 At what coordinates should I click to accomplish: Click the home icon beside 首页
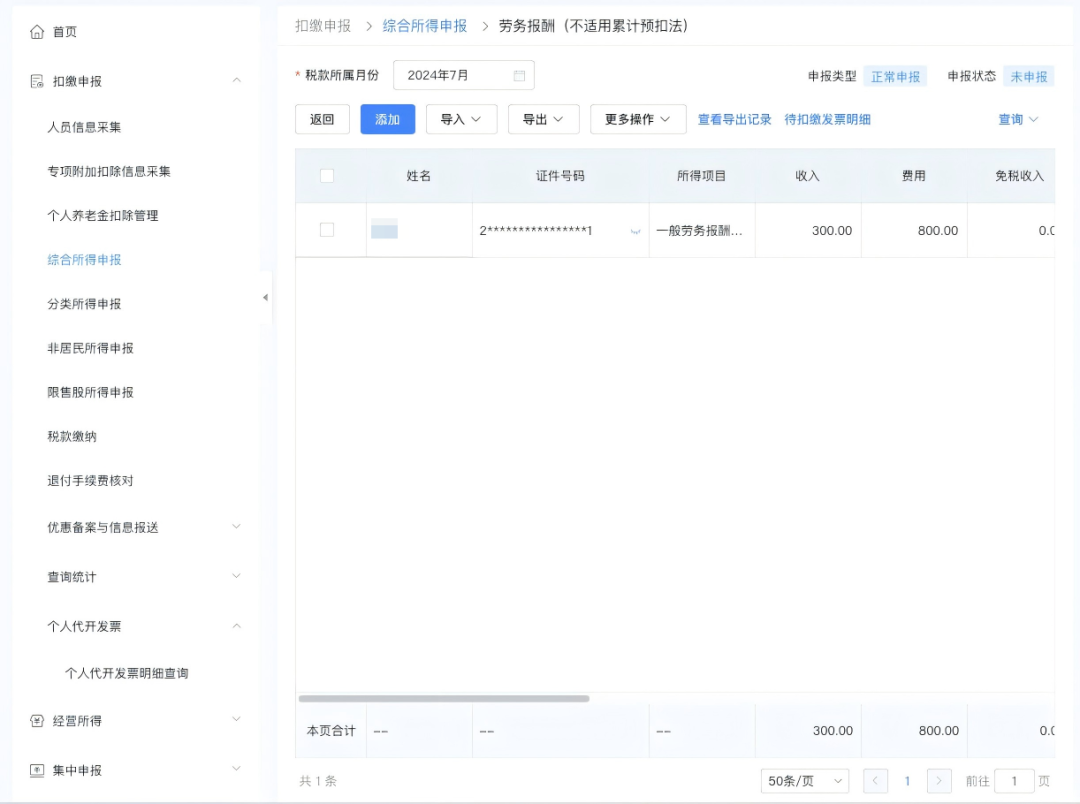click(x=37, y=32)
